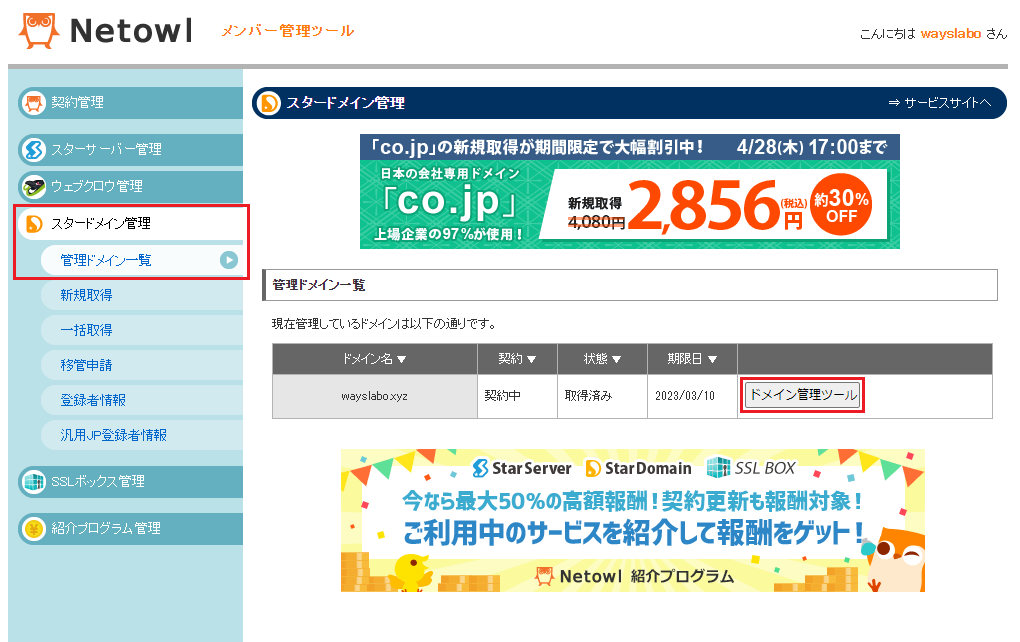Click the SSLボックス管理 box icon
Screen dimensions: 1020x642
(34, 482)
